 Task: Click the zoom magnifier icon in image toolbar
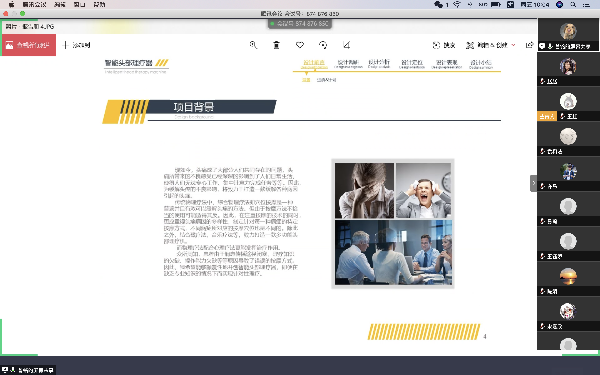tap(253, 45)
